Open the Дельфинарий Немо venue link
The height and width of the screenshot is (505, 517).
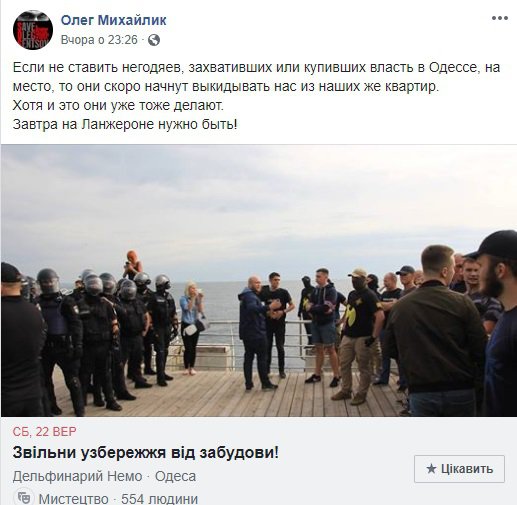(77, 476)
